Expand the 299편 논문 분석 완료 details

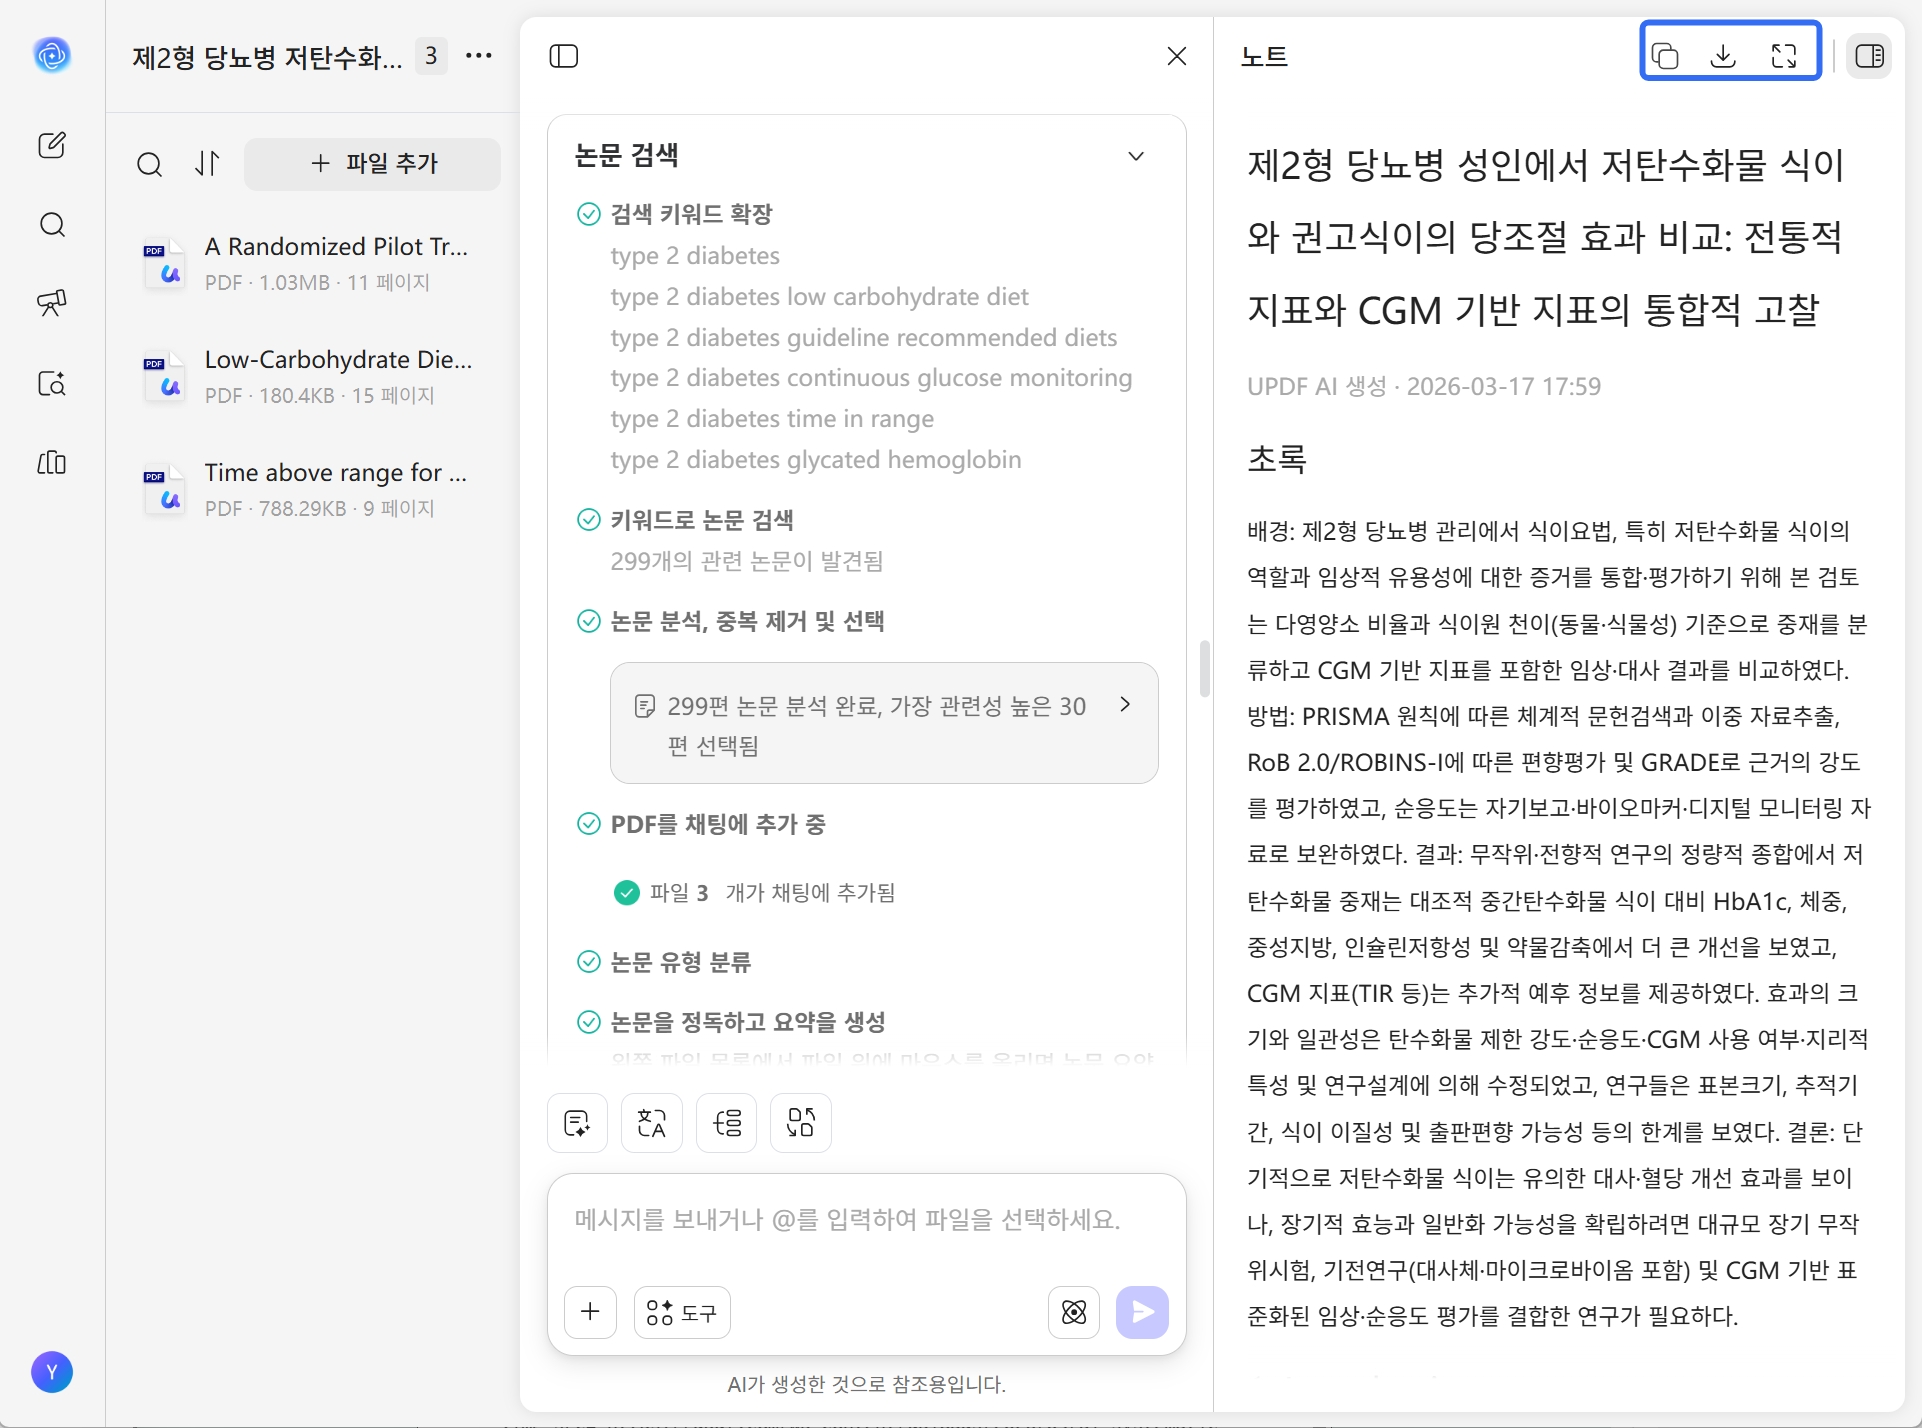(x=1124, y=704)
